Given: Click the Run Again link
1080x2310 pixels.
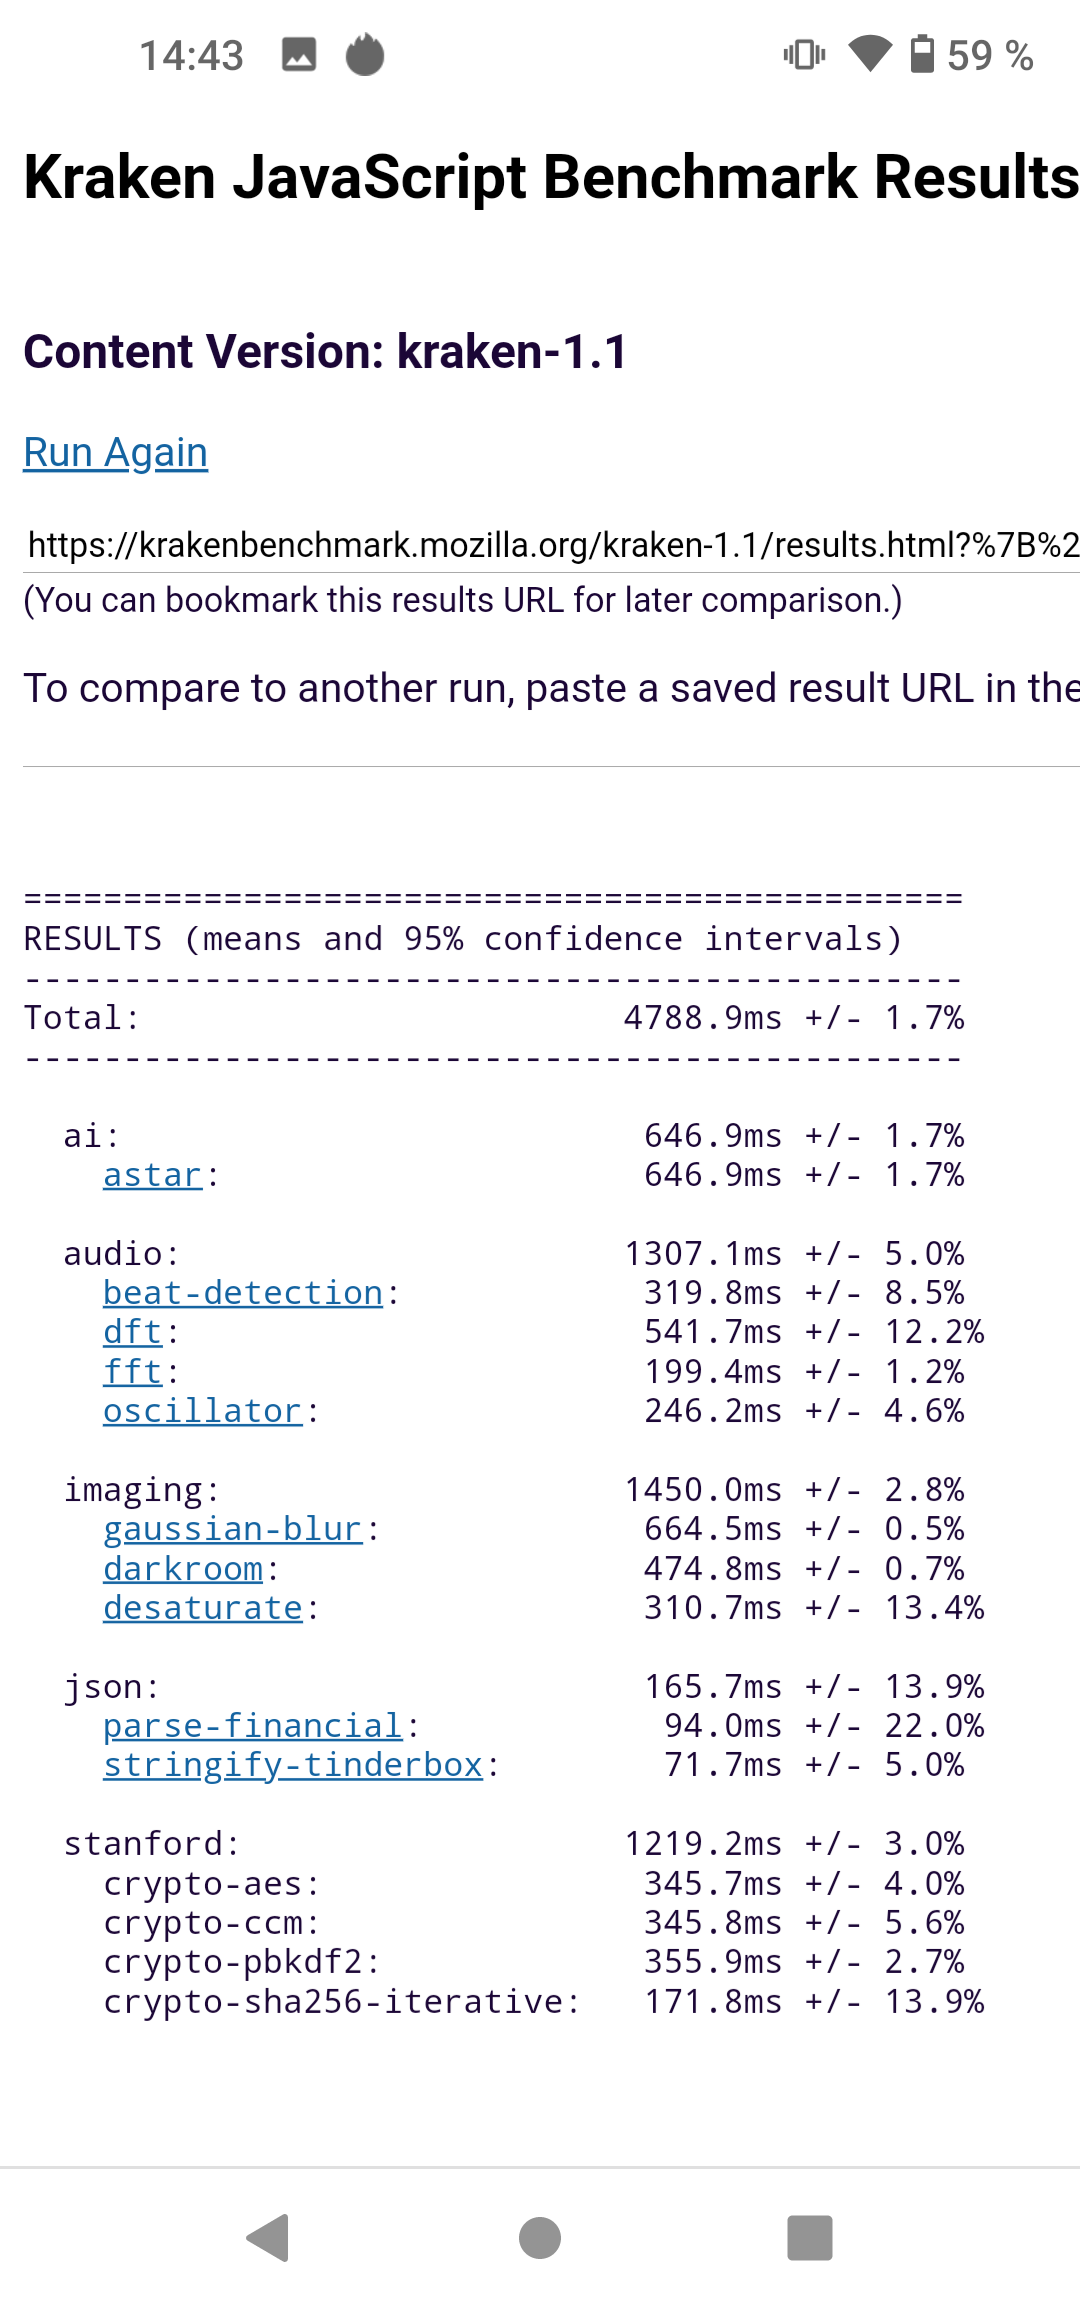Looking at the screenshot, I should pyautogui.click(x=116, y=453).
